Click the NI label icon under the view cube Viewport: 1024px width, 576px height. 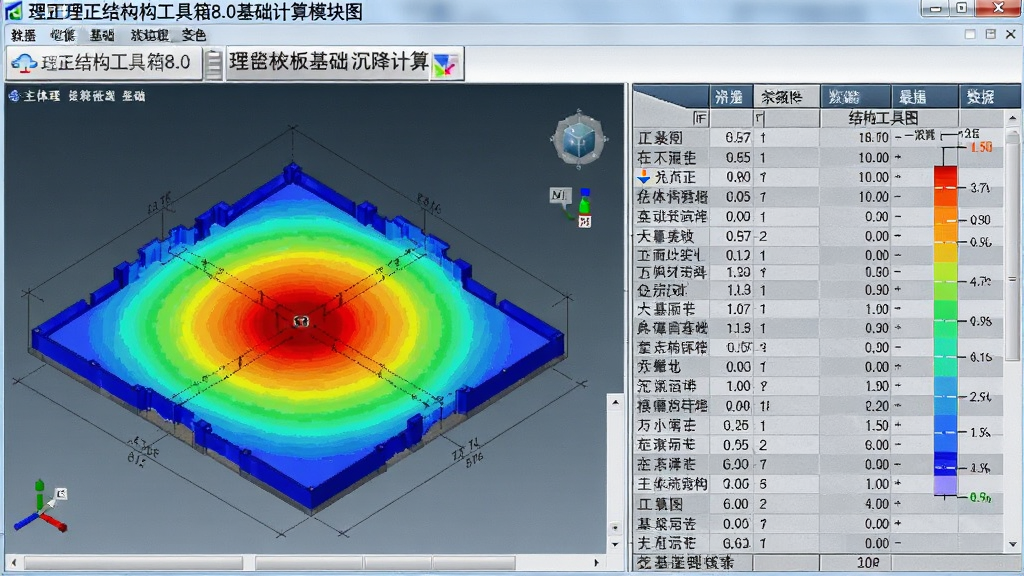coord(560,195)
